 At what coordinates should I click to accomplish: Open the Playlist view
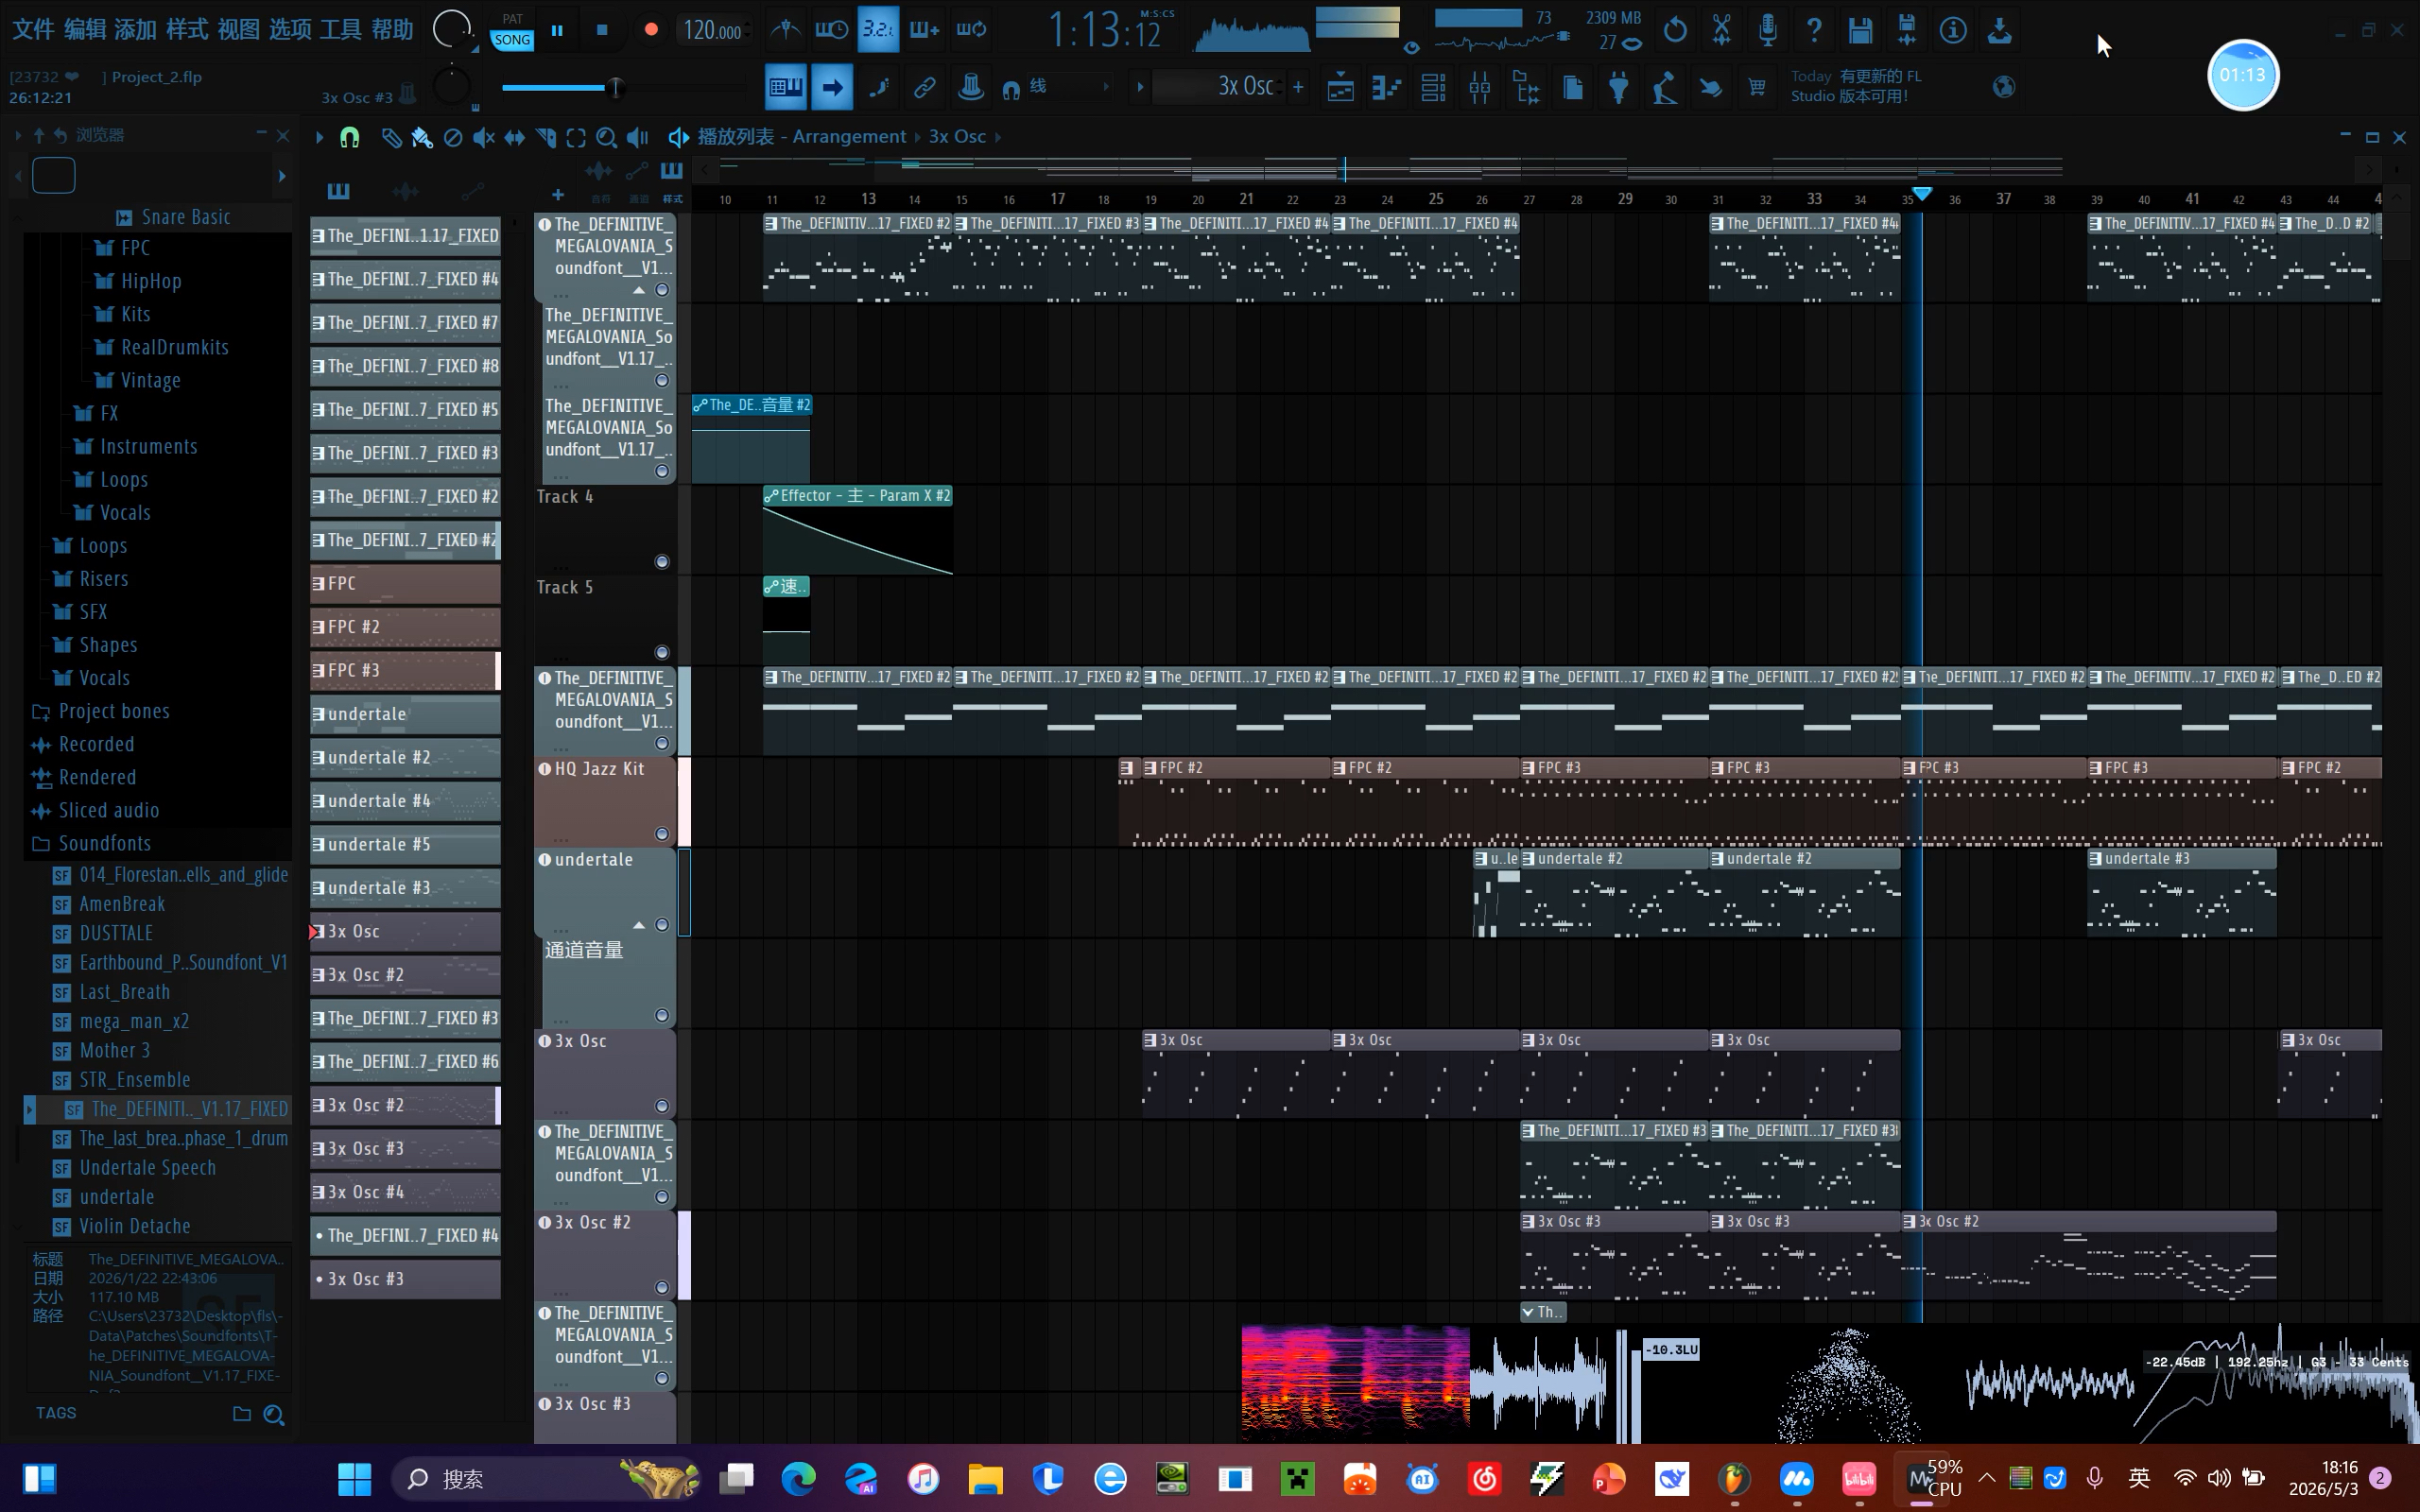point(1341,88)
